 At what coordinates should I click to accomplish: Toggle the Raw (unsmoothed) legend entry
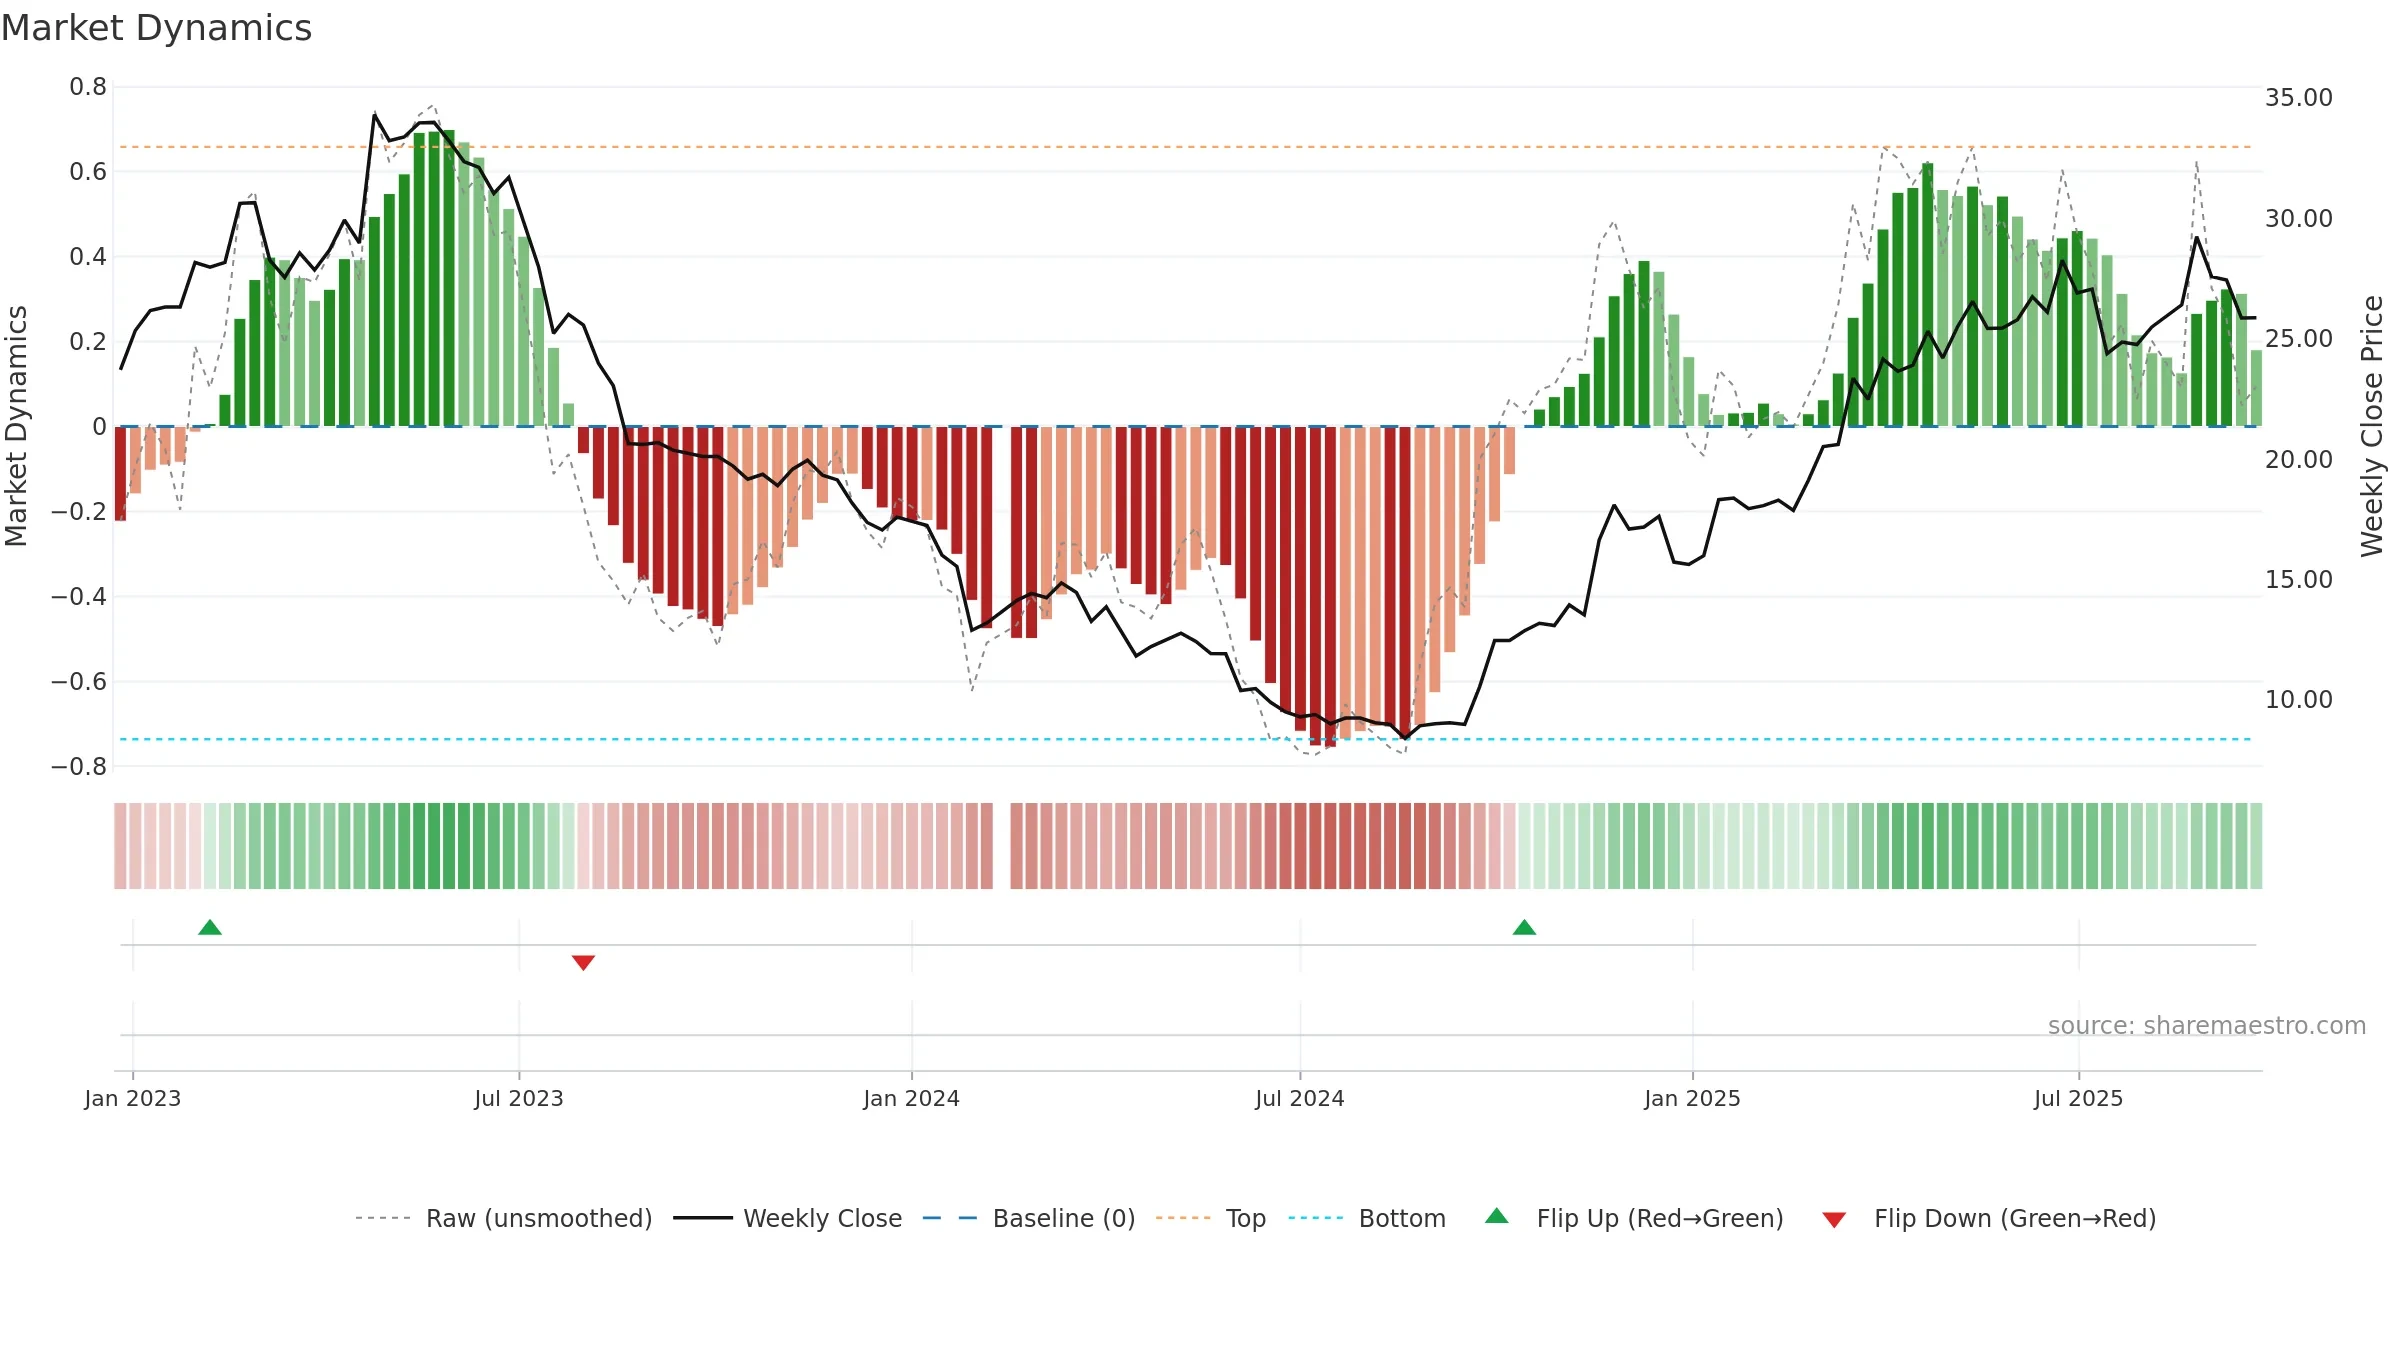point(504,1218)
